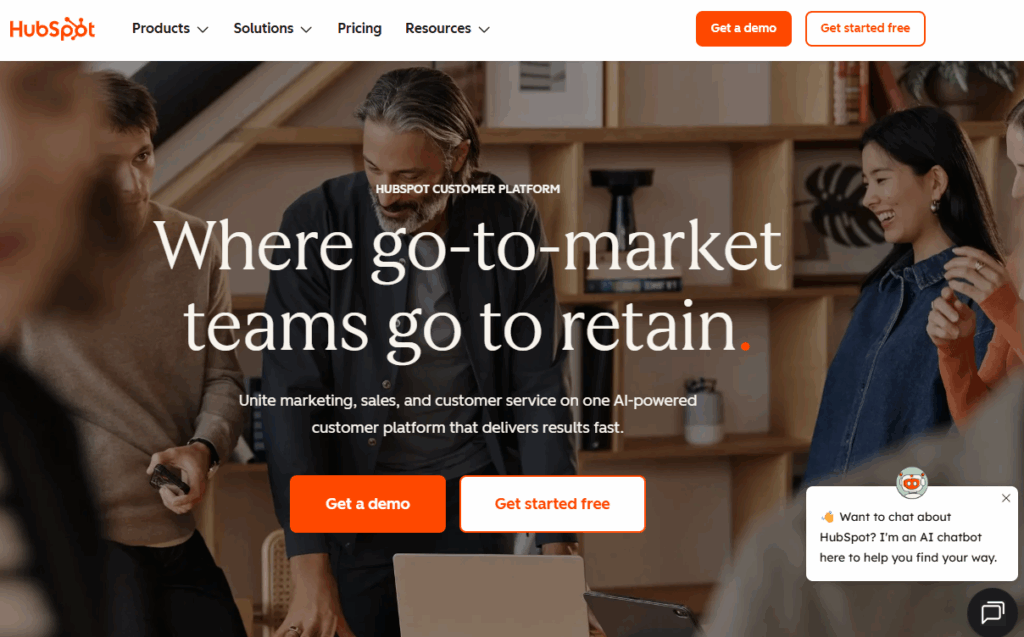Click the waving hand emoji in chat message
Image resolution: width=1024 pixels, height=637 pixels.
(827, 517)
